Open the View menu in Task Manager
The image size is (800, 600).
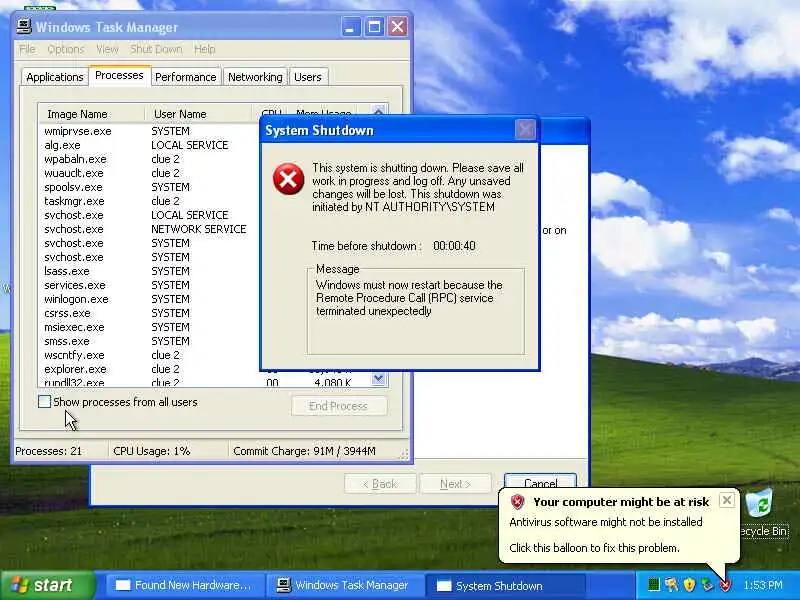(107, 49)
